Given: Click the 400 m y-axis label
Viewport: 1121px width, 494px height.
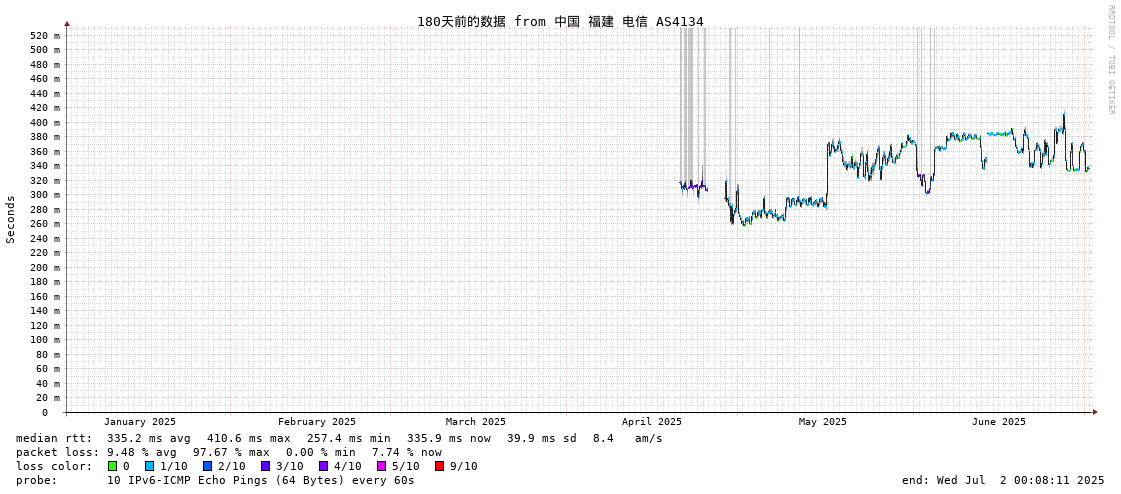Looking at the screenshot, I should point(45,122).
